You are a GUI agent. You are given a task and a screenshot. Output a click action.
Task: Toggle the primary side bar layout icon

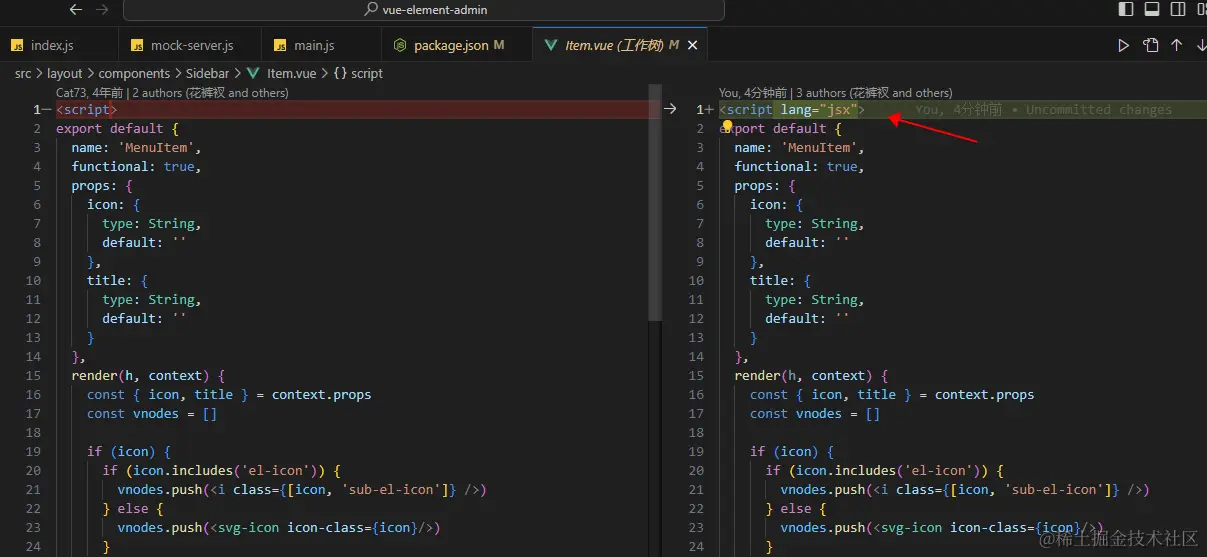coord(1126,9)
